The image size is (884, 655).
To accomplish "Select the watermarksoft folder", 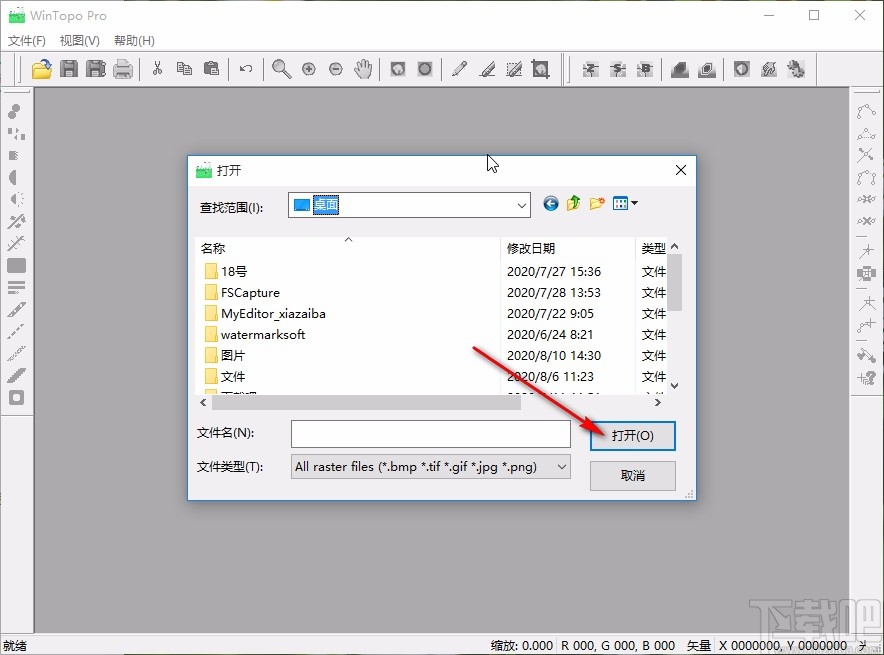I will tap(264, 334).
